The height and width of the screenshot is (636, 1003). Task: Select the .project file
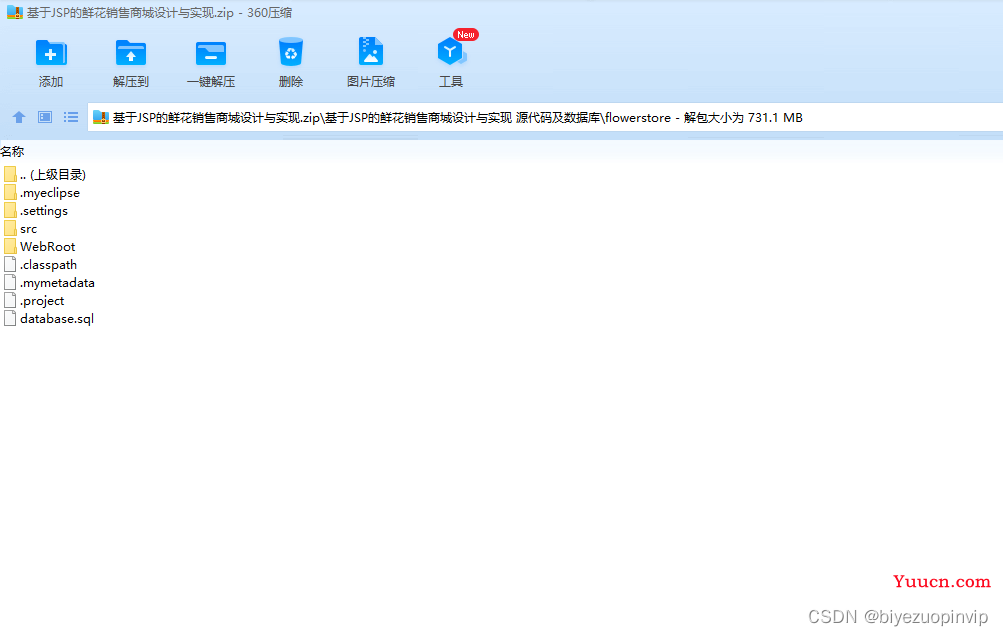[x=34, y=300]
